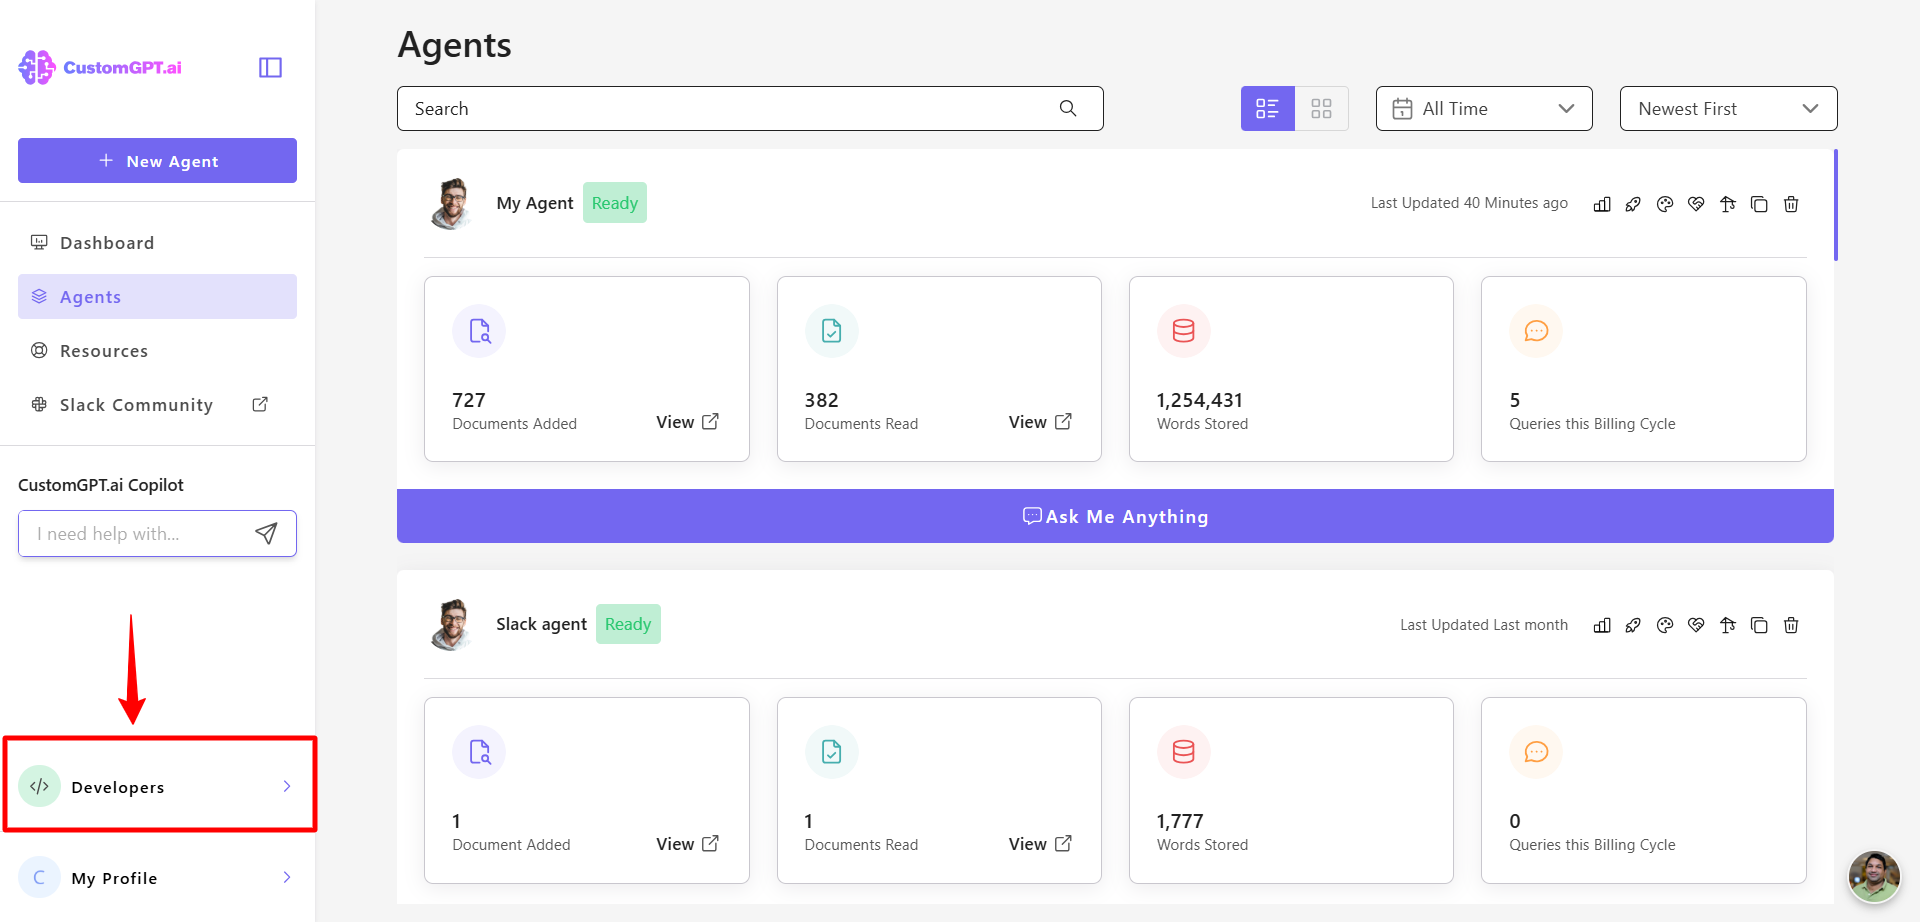View Documents Read for My Agent
The height and width of the screenshot is (922, 1920).
click(1040, 422)
